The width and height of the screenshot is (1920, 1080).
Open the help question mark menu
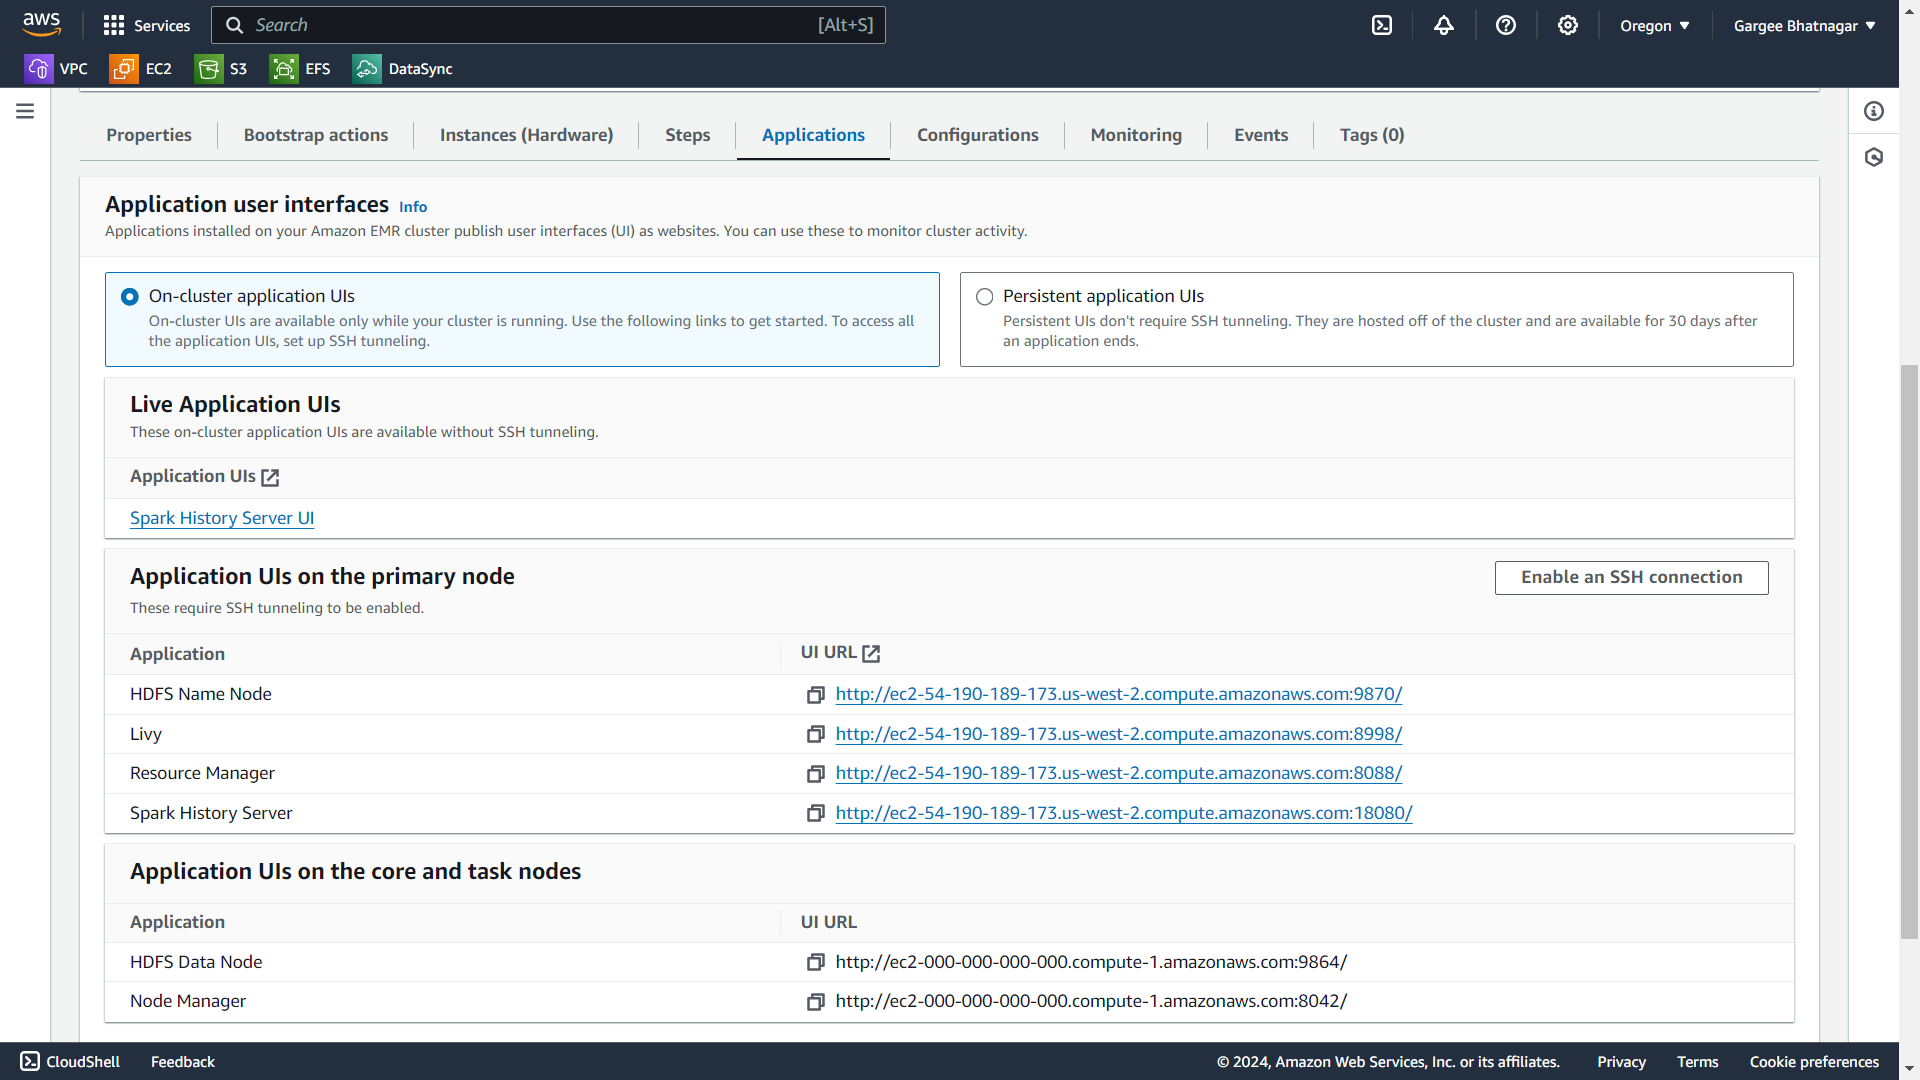click(x=1506, y=26)
